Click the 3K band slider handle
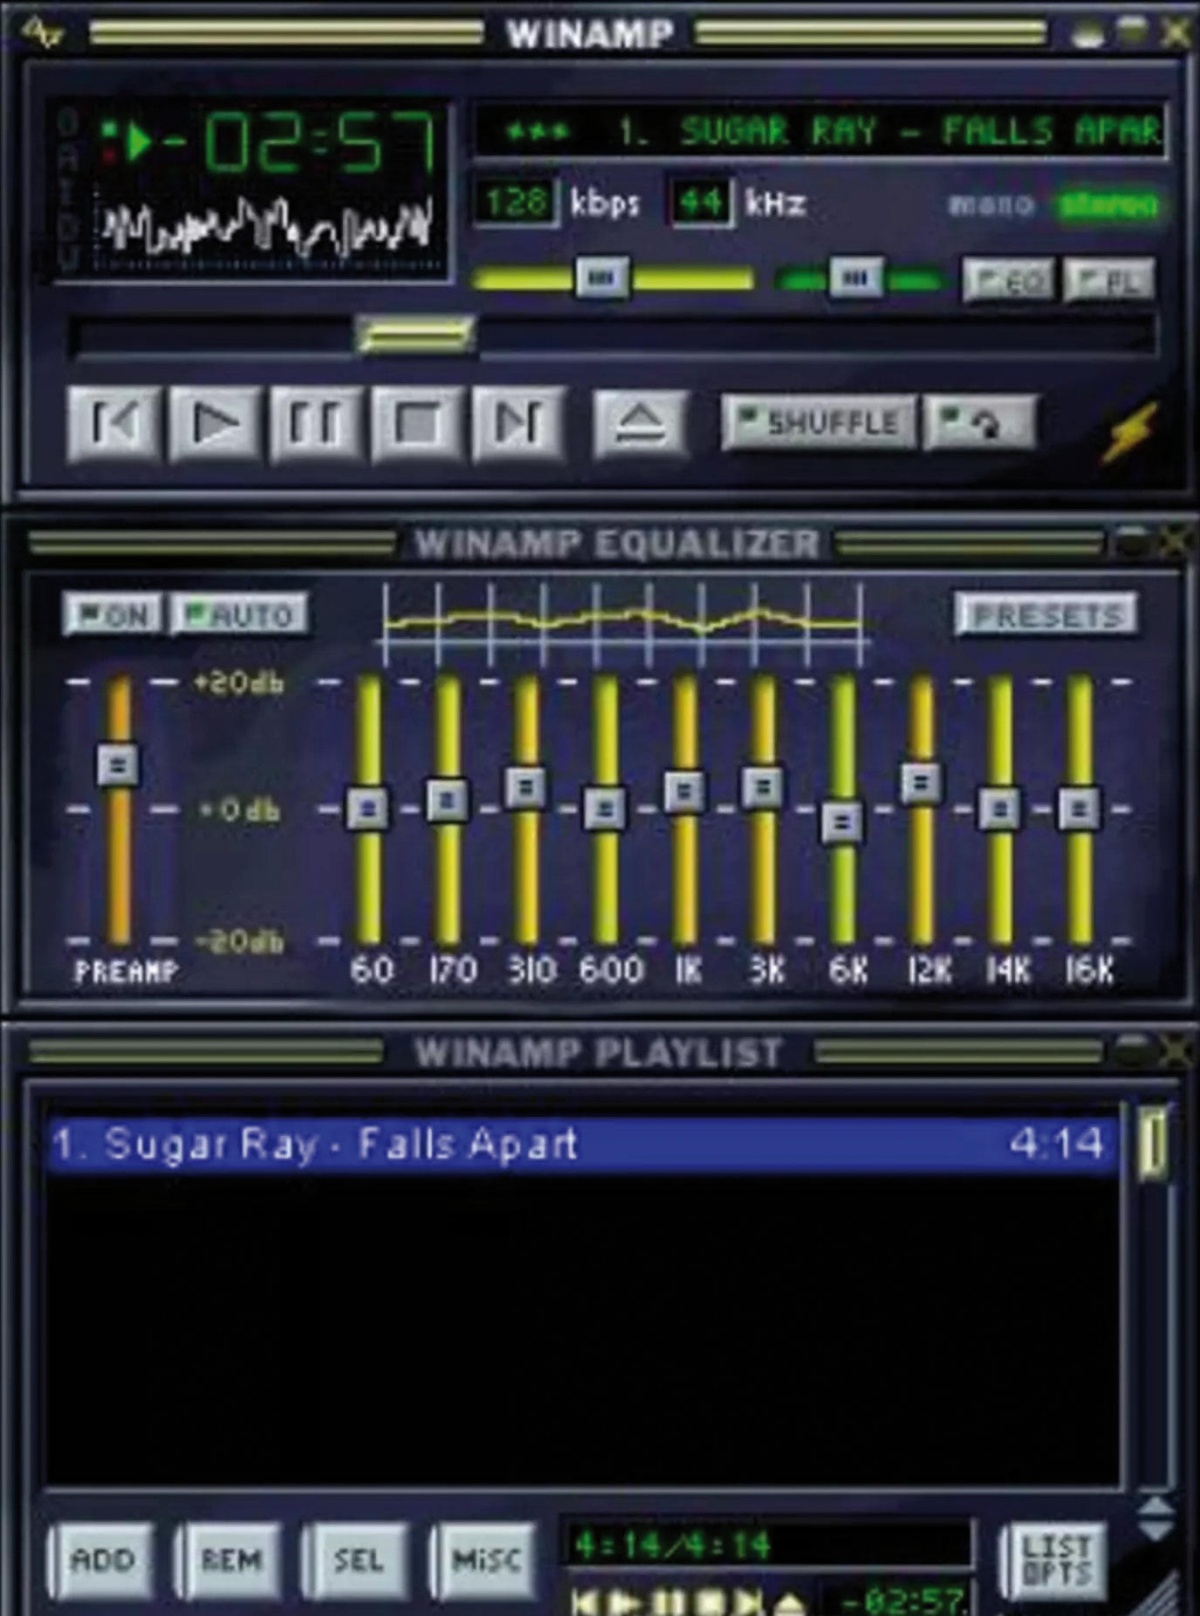Viewport: 1200px width, 1616px height. [x=762, y=786]
